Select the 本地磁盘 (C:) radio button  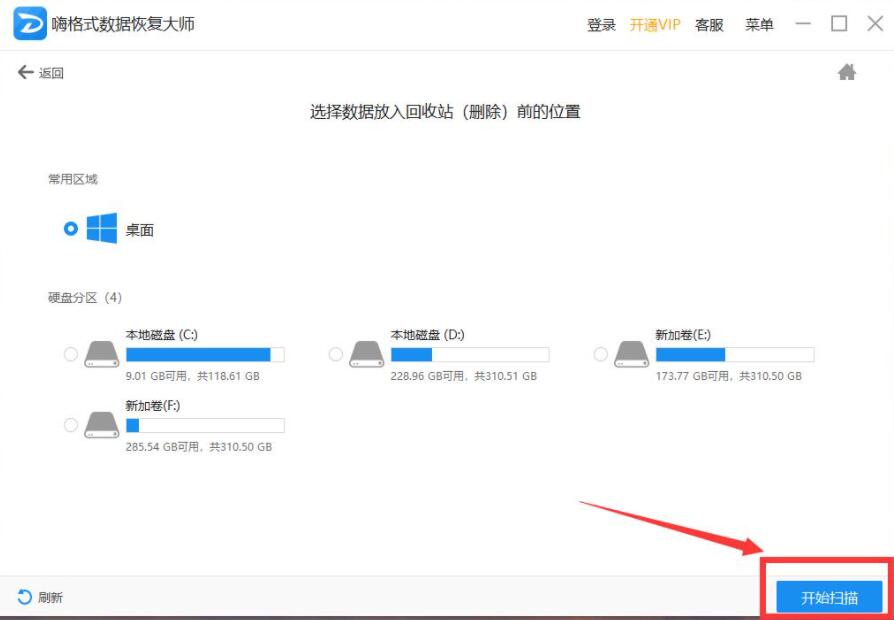coord(71,355)
